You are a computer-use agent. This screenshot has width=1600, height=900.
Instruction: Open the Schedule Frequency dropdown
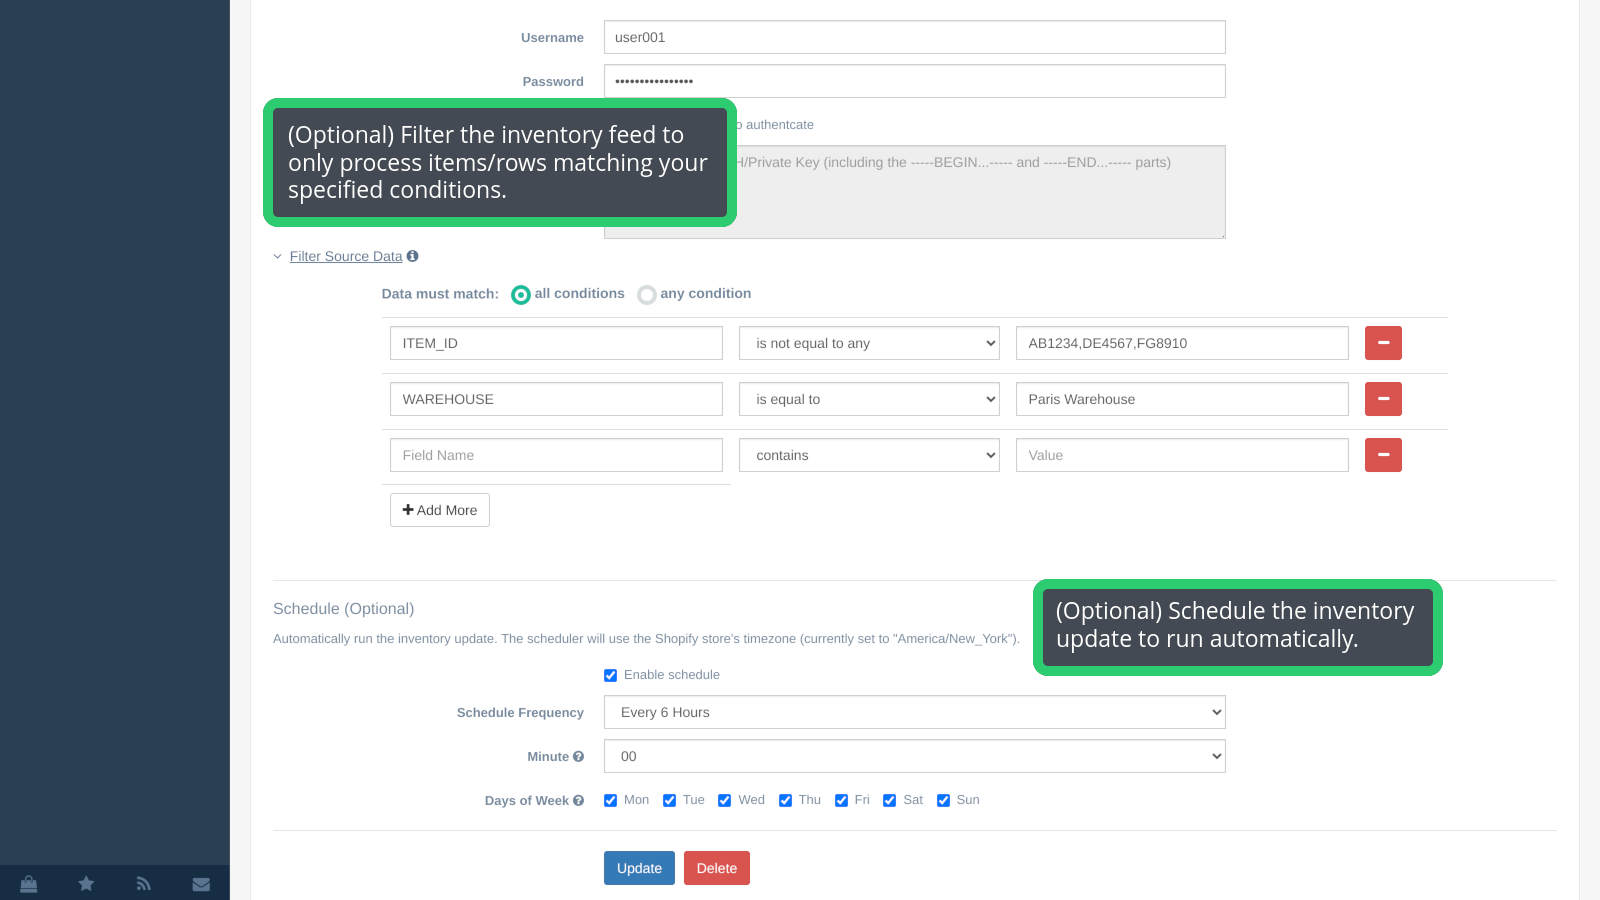tap(913, 712)
